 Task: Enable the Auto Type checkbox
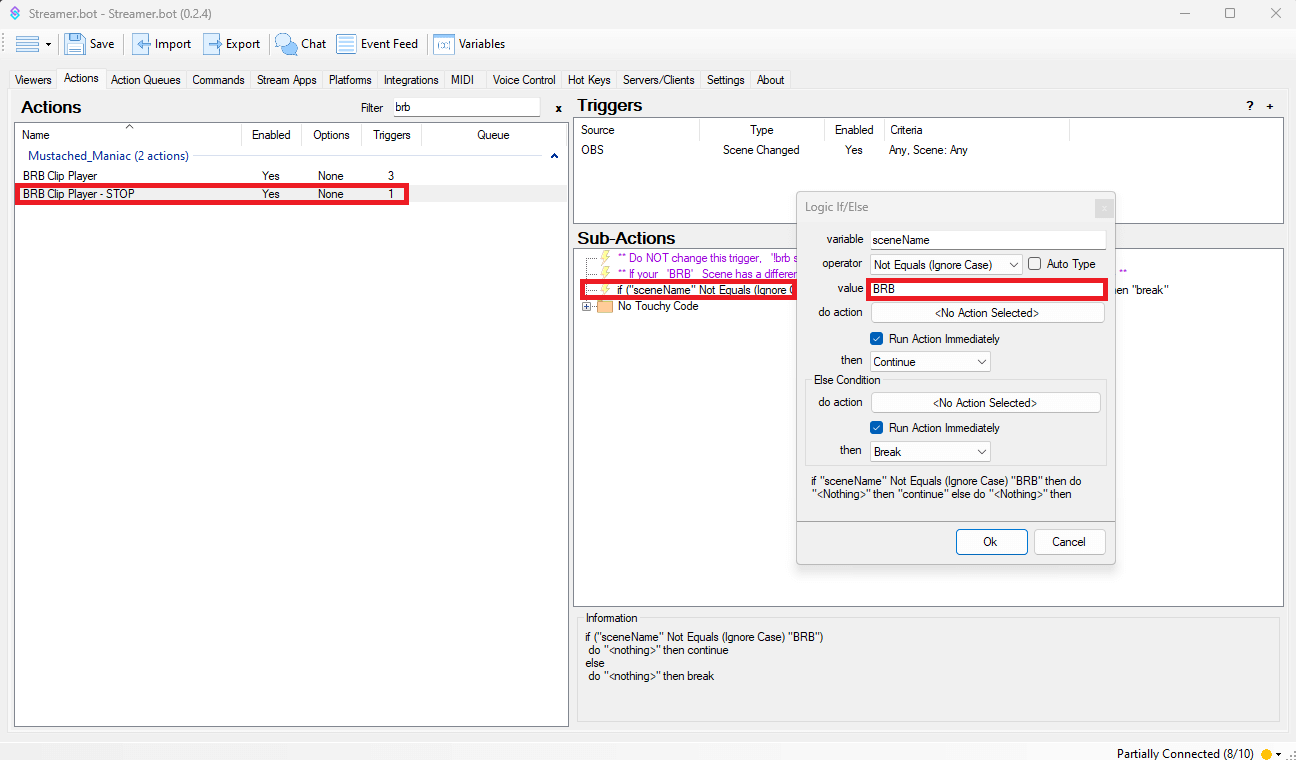pyautogui.click(x=1035, y=264)
